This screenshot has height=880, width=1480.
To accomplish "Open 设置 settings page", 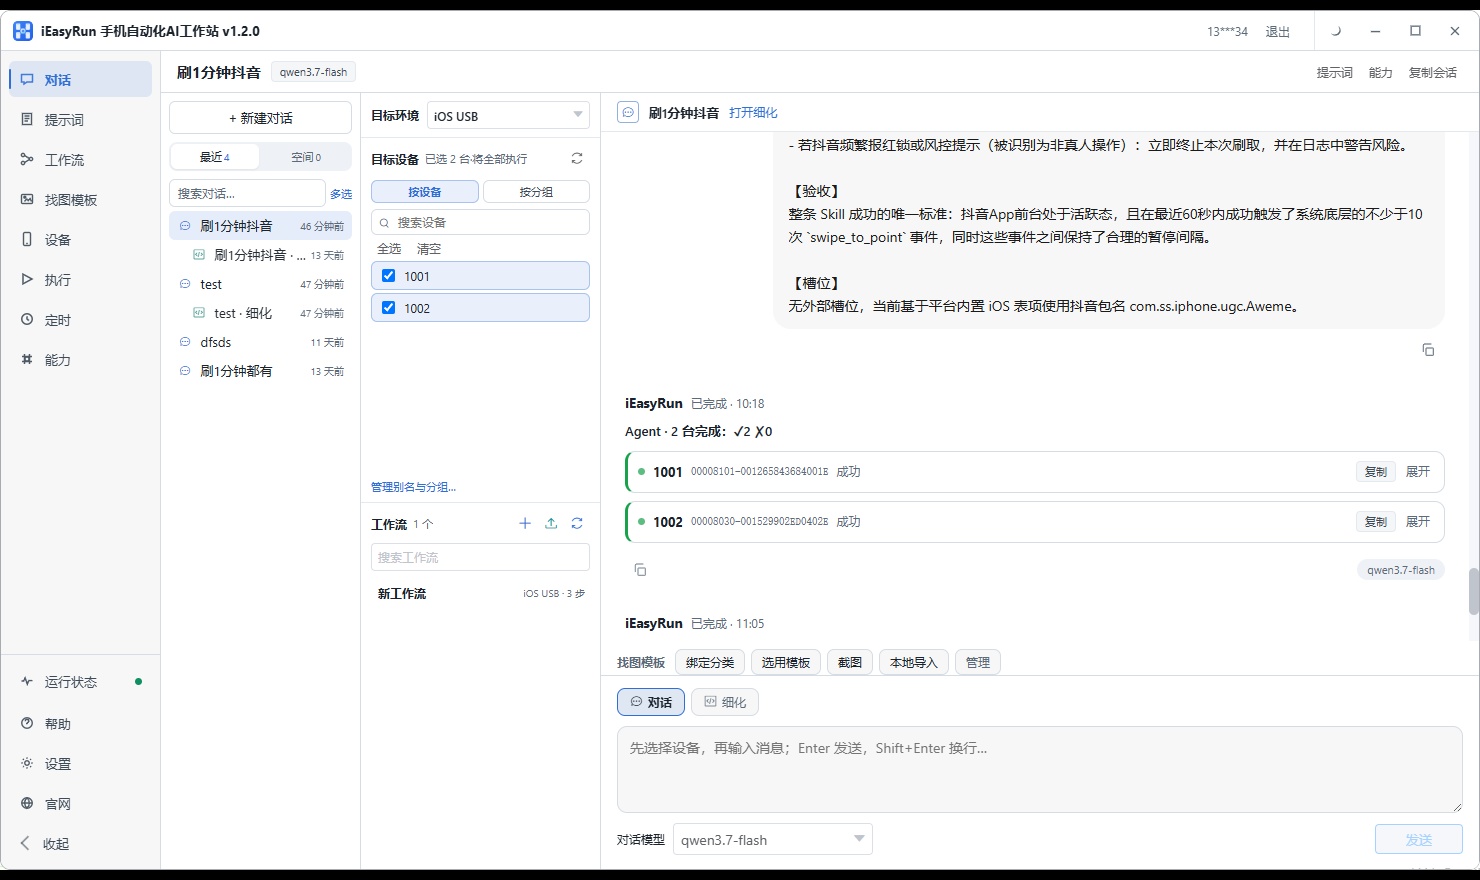I will click(80, 764).
